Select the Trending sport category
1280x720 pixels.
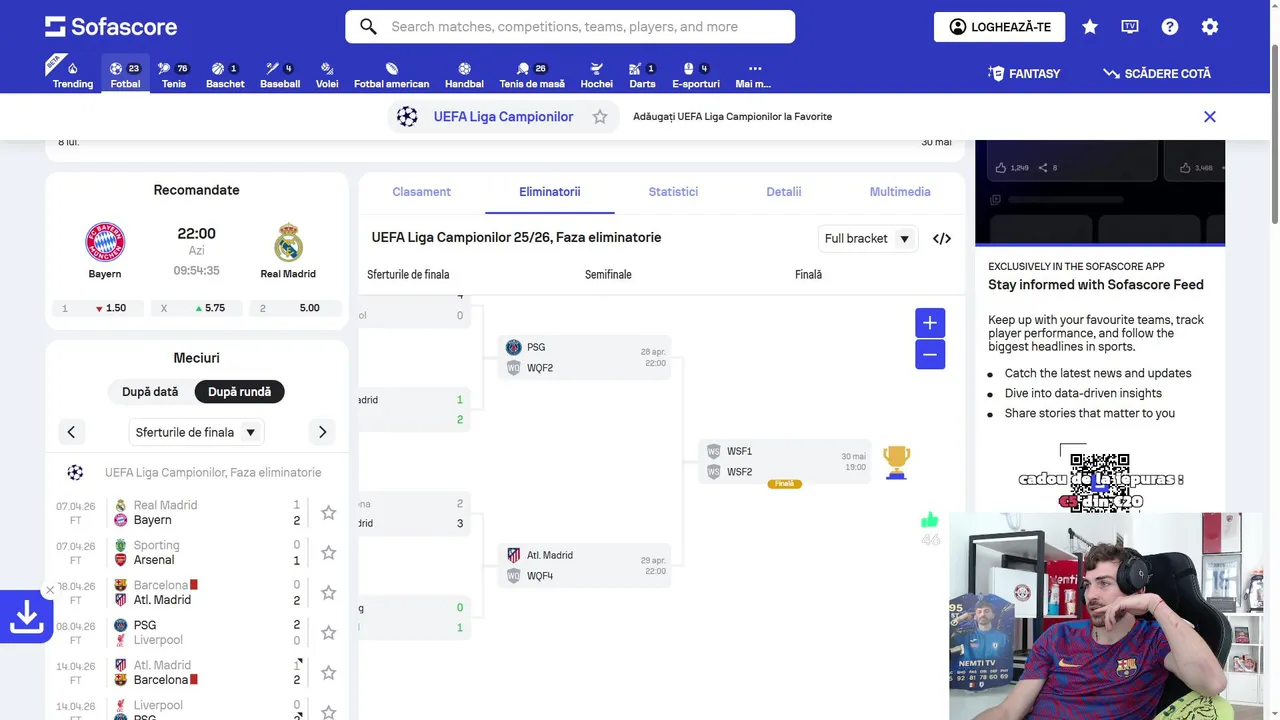(x=72, y=75)
